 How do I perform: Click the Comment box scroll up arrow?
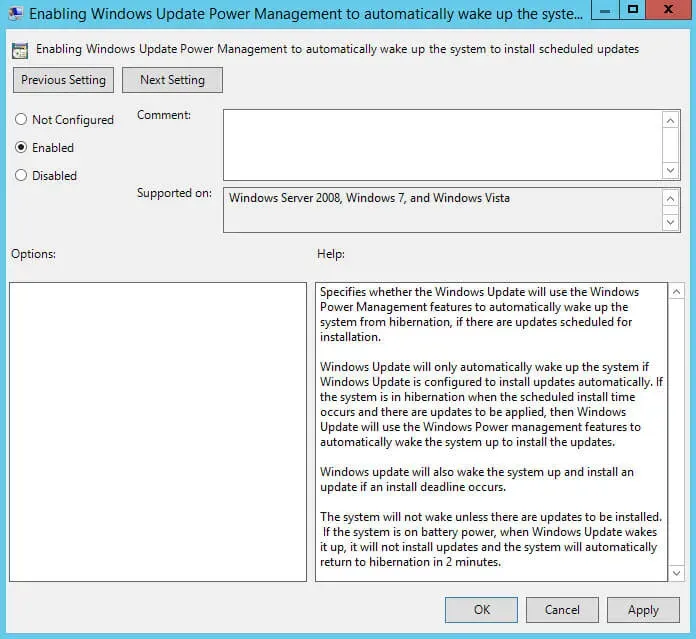pos(671,120)
